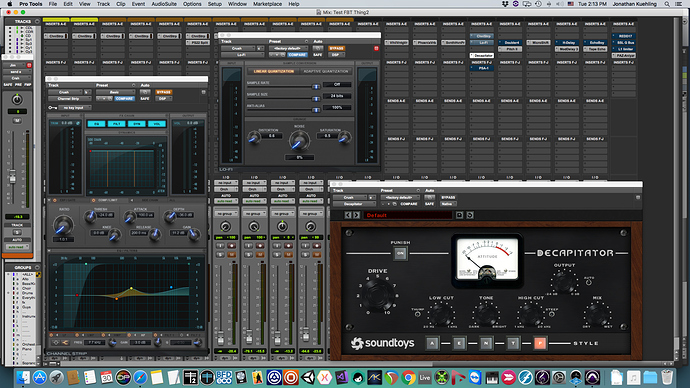Click the Channel Strip Knee knob
This screenshot has height=388, width=690.
pos(115,235)
